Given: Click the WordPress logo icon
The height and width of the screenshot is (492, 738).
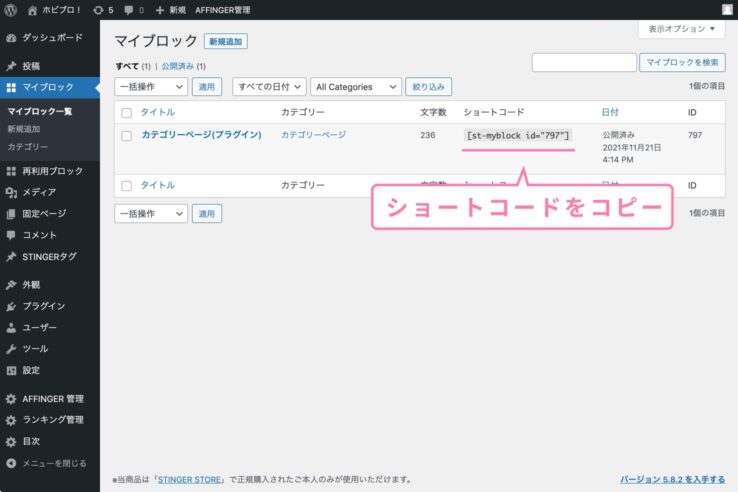Looking at the screenshot, I should pos(10,10).
